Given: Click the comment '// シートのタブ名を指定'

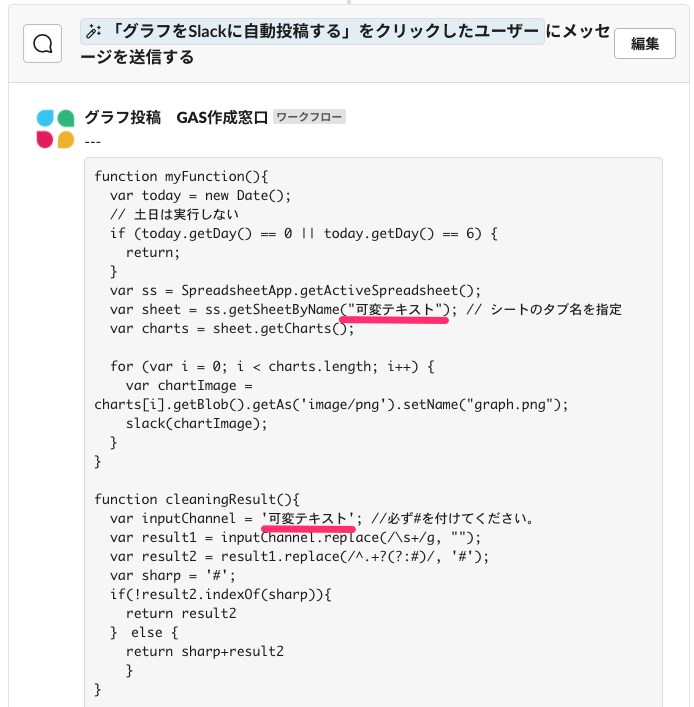Looking at the screenshot, I should (544, 310).
